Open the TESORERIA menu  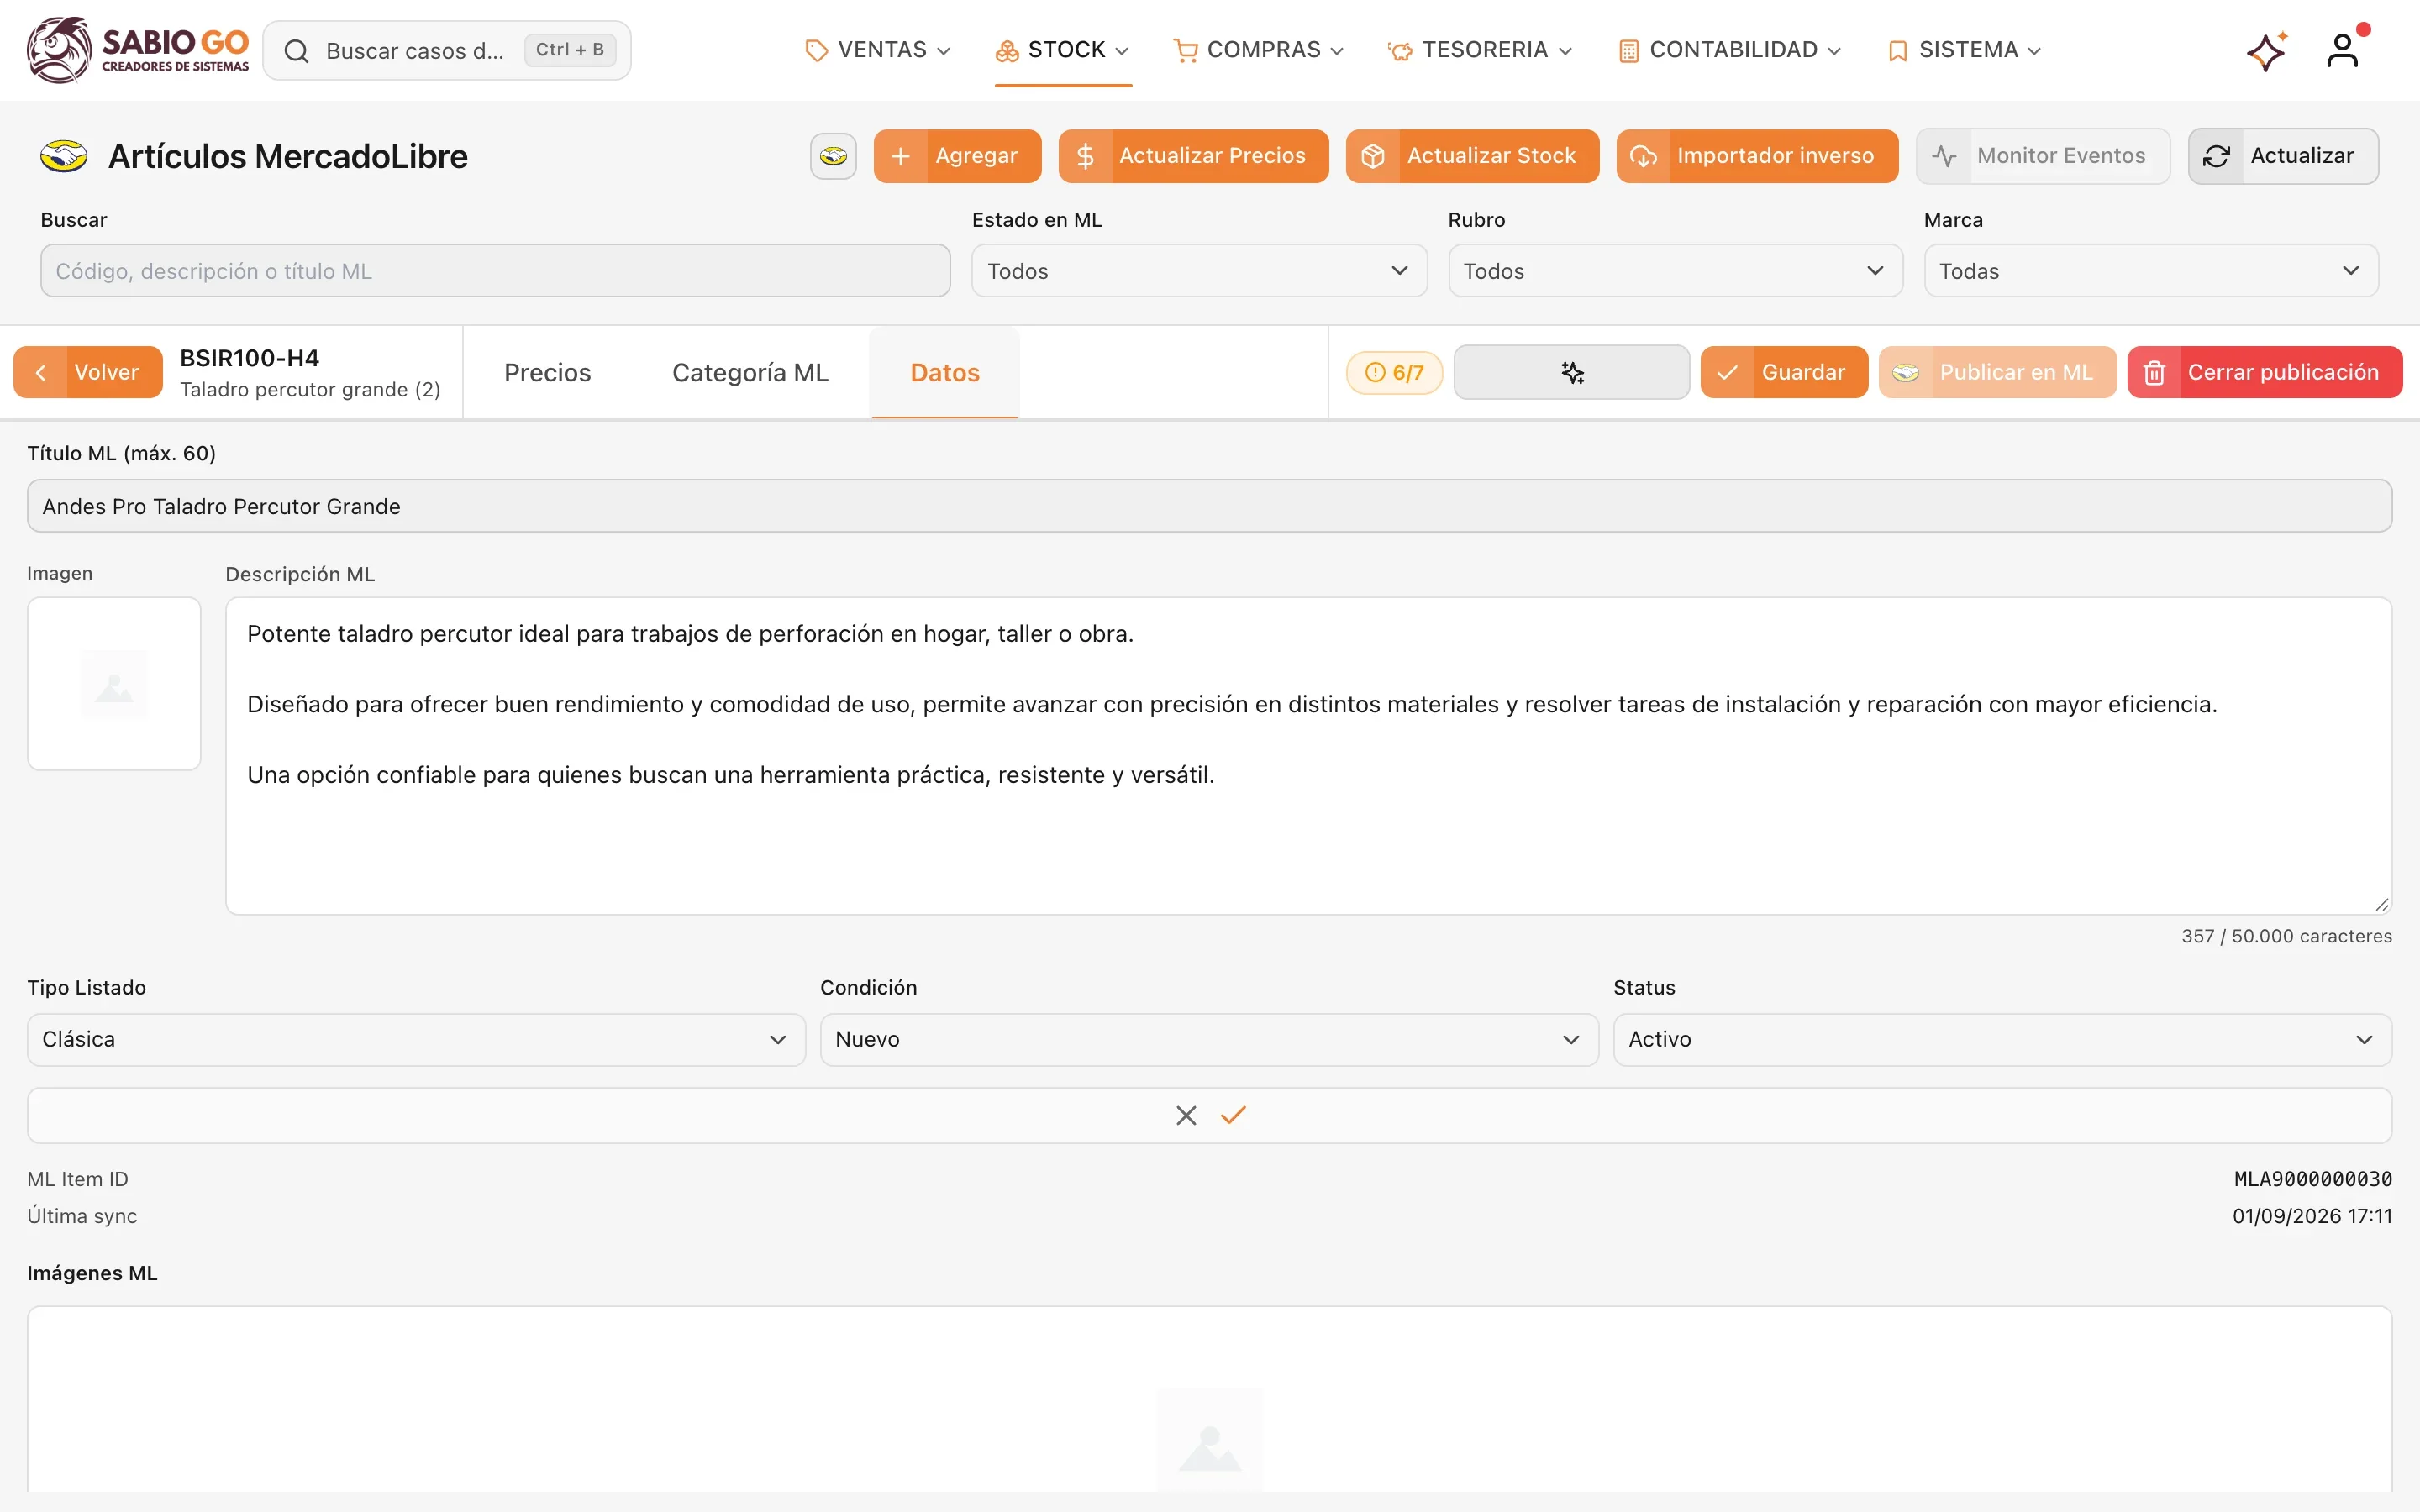pos(1480,50)
